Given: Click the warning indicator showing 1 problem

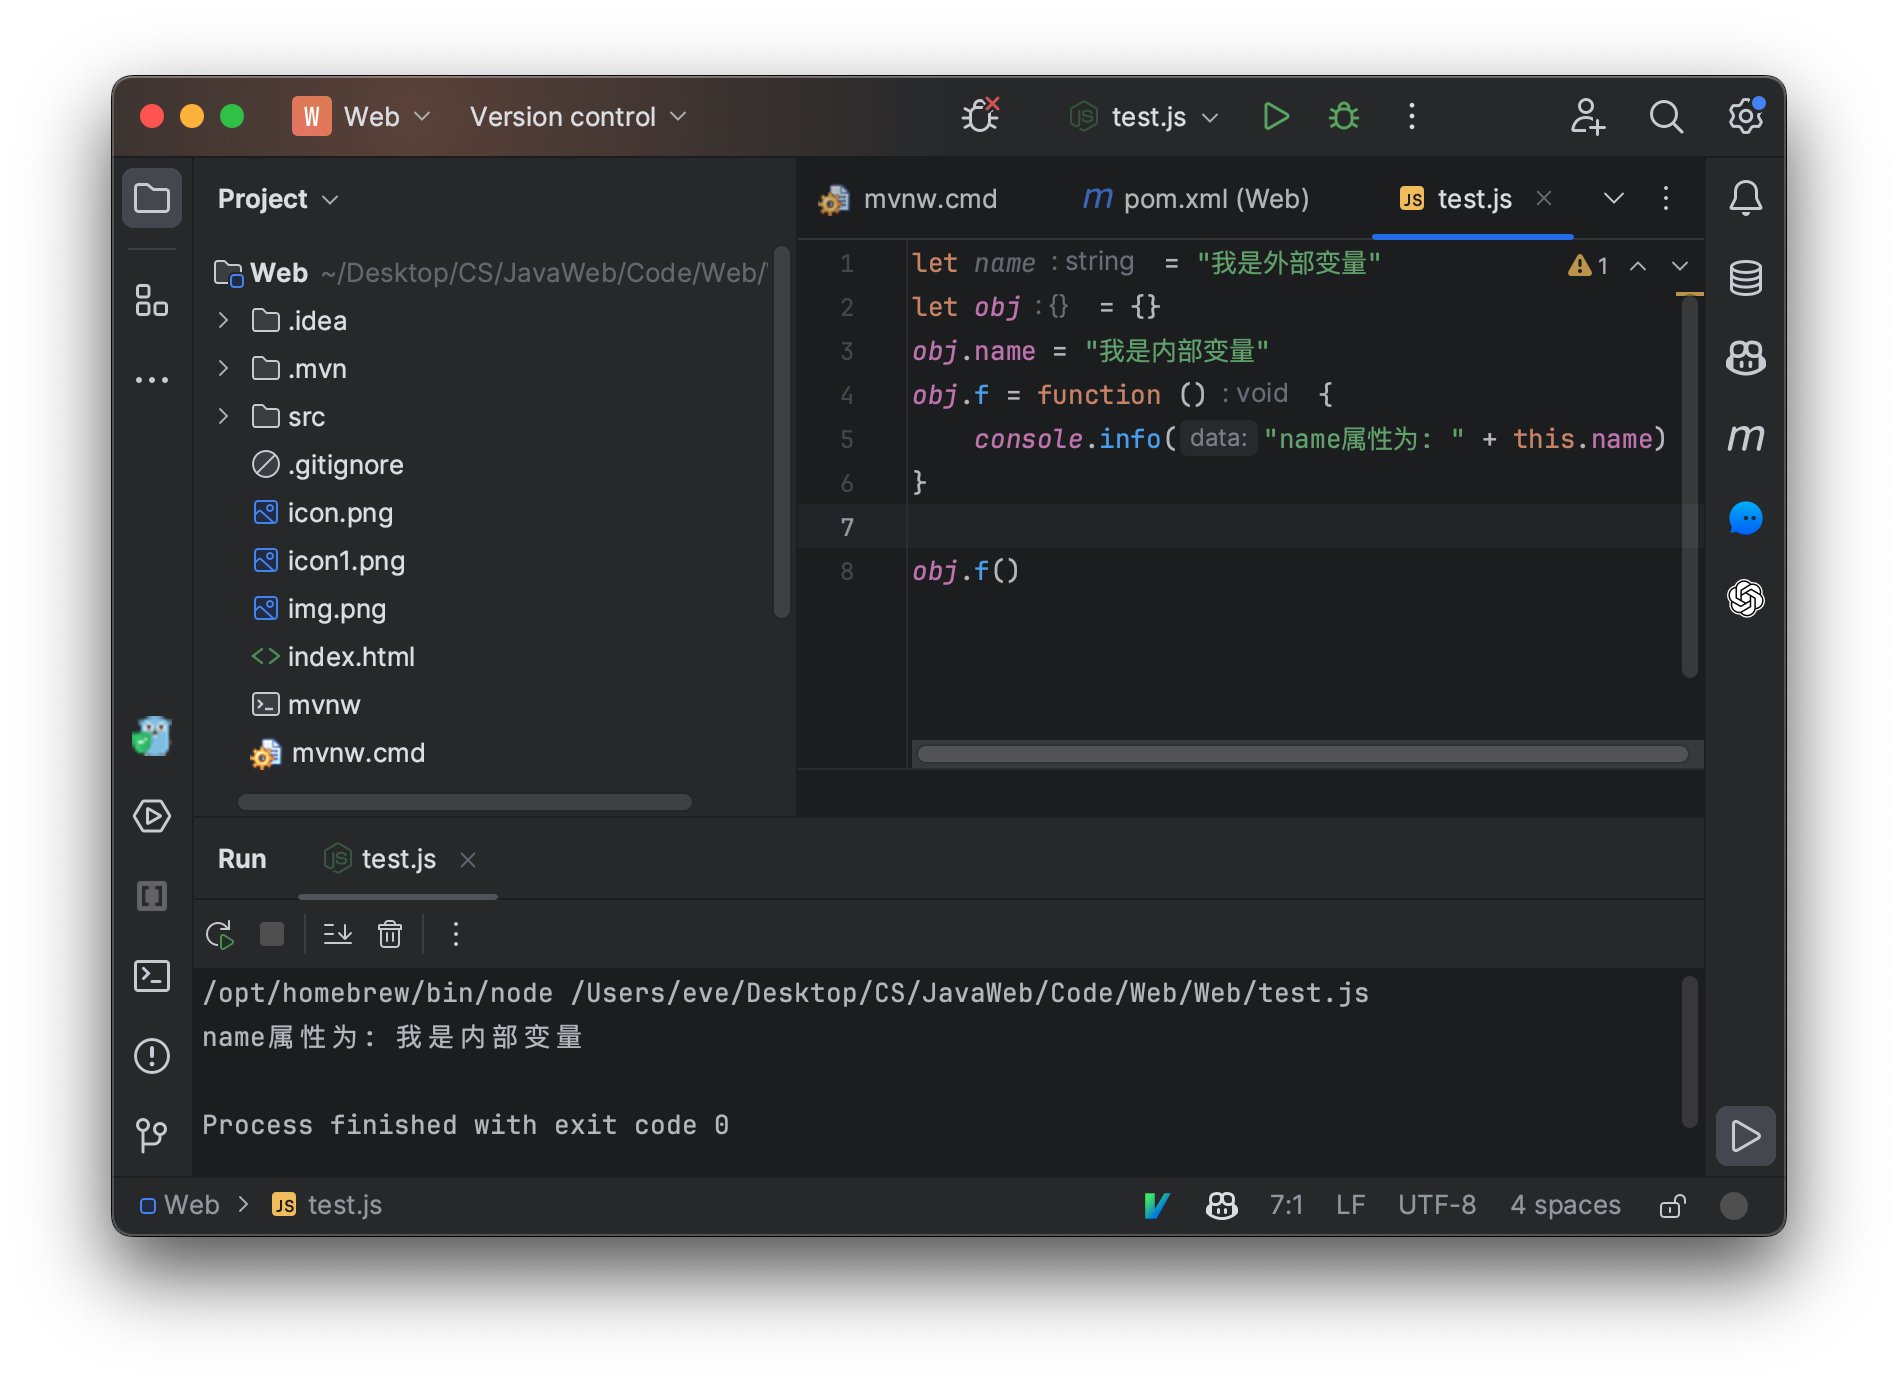Looking at the screenshot, I should tap(1588, 266).
